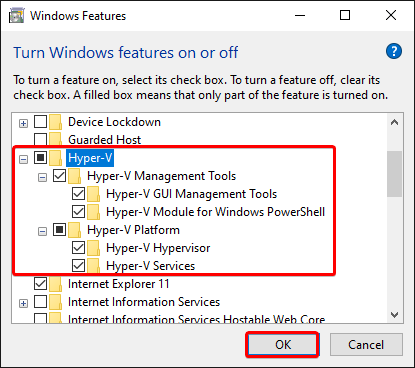
Task: Click the Windows Features title bar icon
Action: point(16,16)
